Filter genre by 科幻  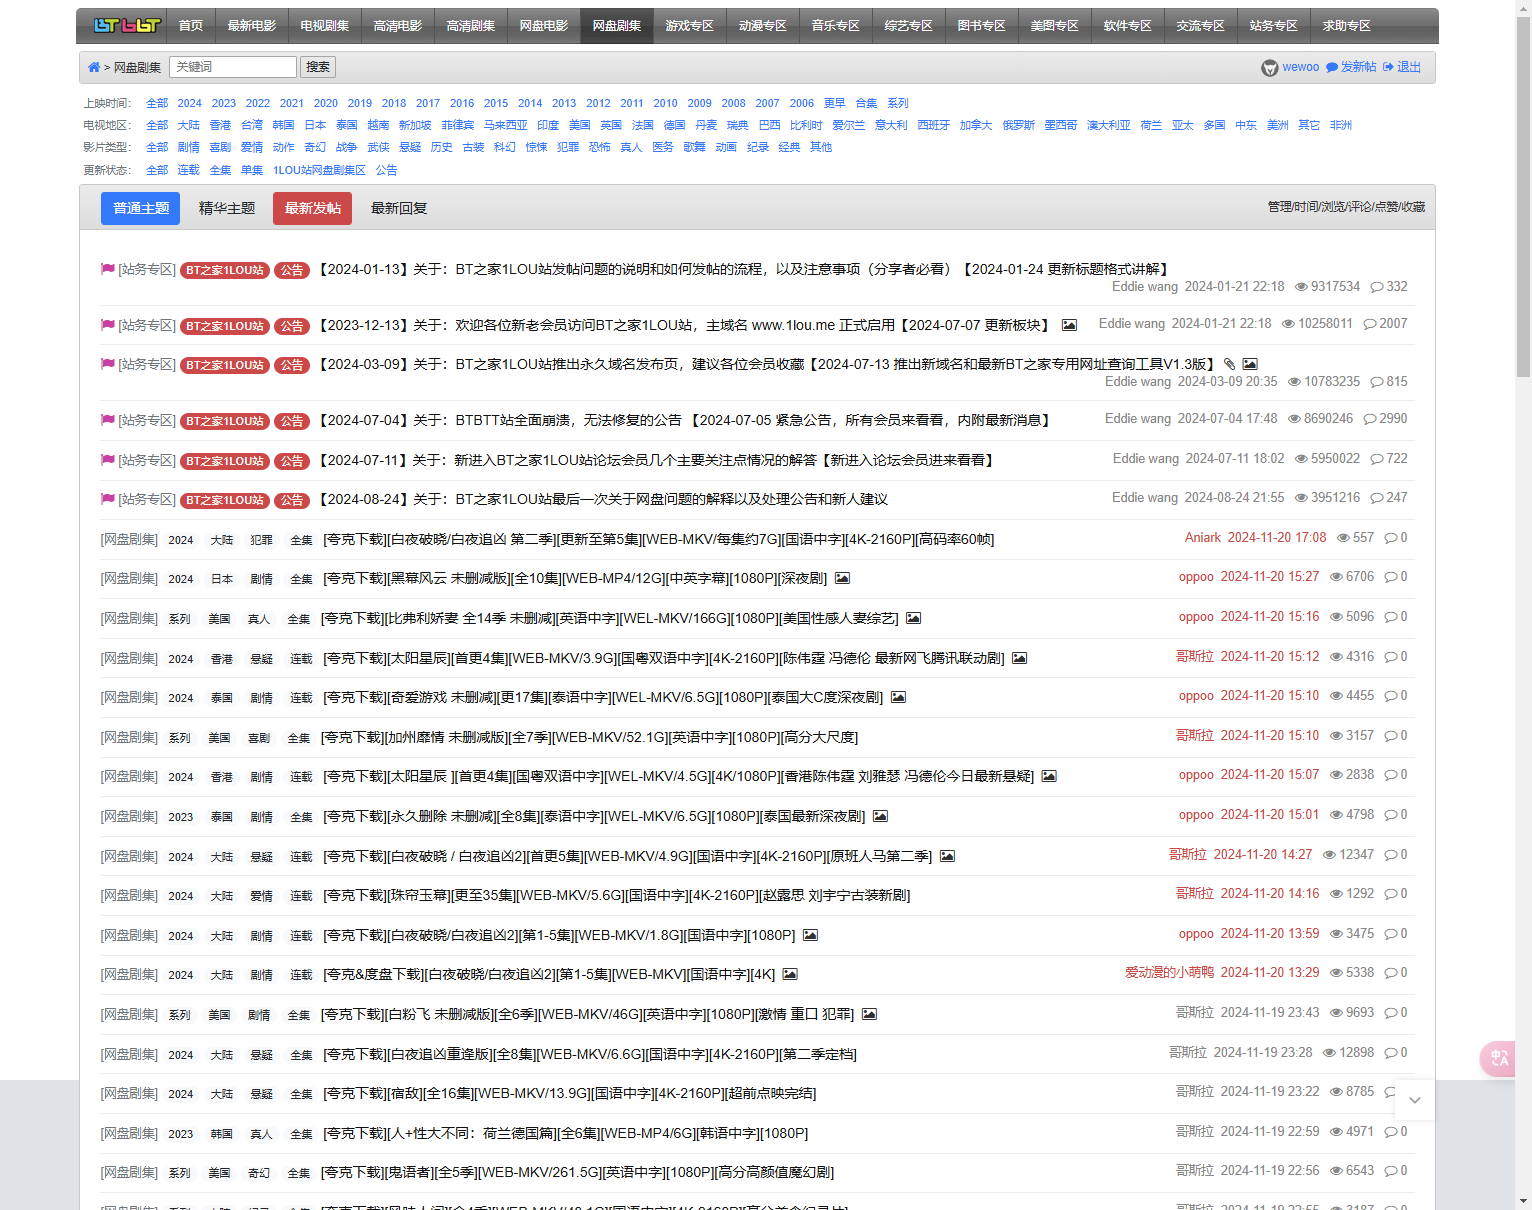[x=505, y=147]
